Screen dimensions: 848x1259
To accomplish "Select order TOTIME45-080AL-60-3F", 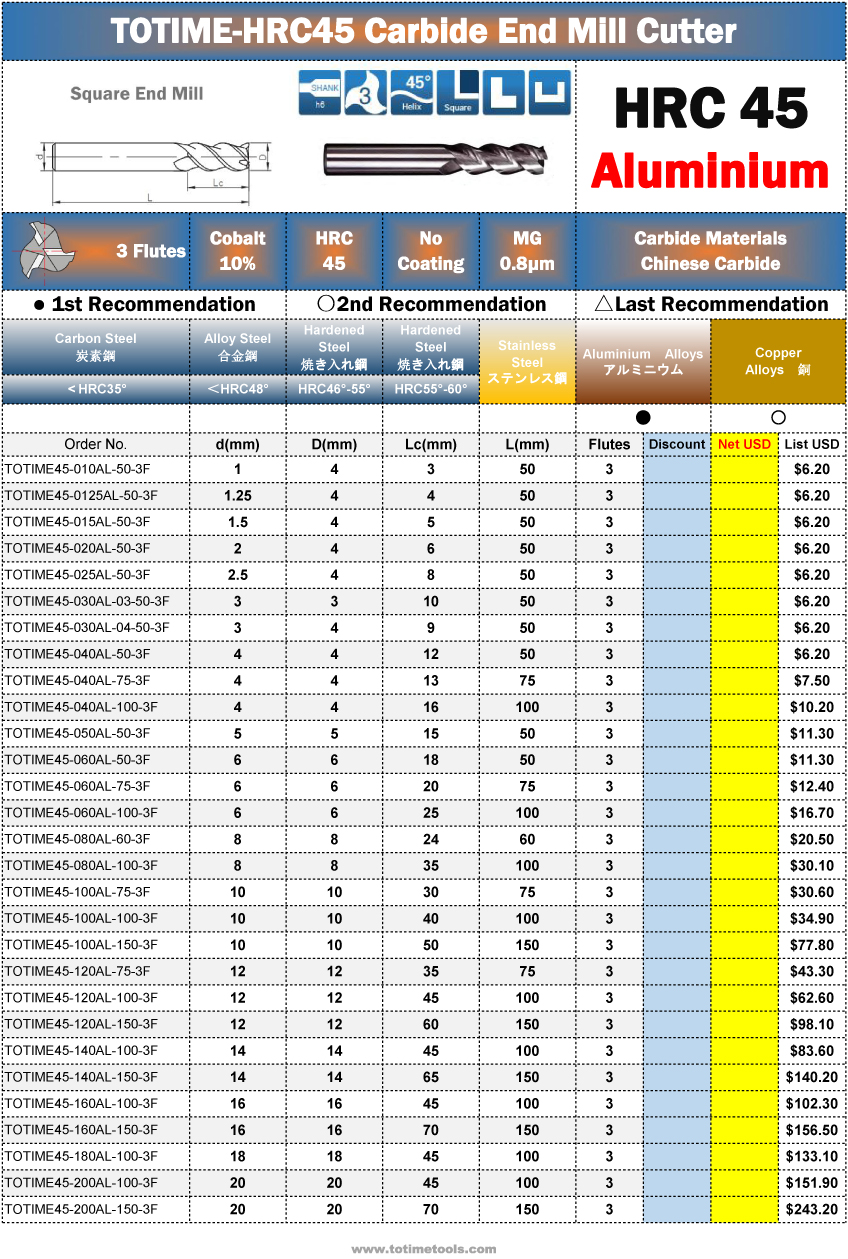I will point(77,839).
